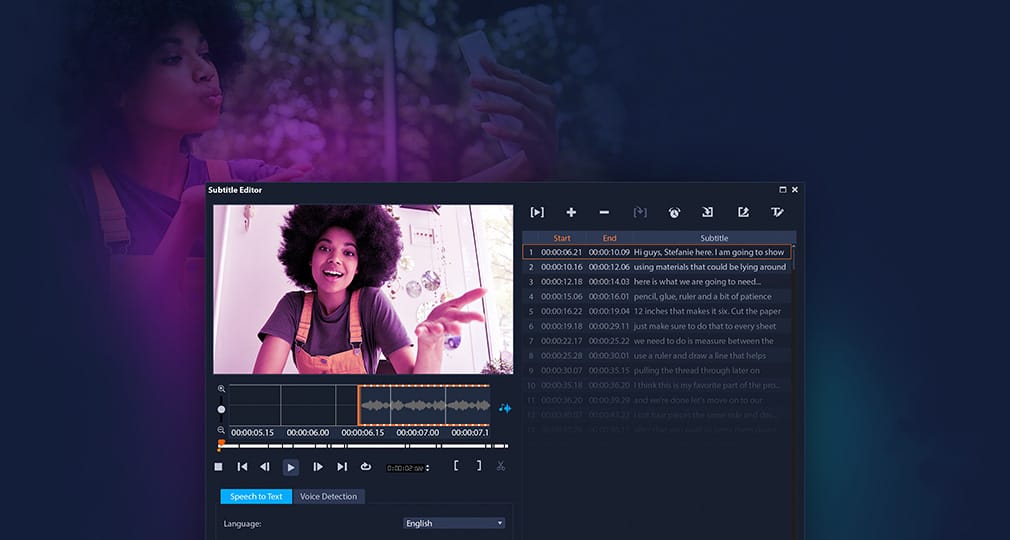This screenshot has height=540, width=1010.
Task: Click the subtitle time offset clock icon
Action: (674, 212)
